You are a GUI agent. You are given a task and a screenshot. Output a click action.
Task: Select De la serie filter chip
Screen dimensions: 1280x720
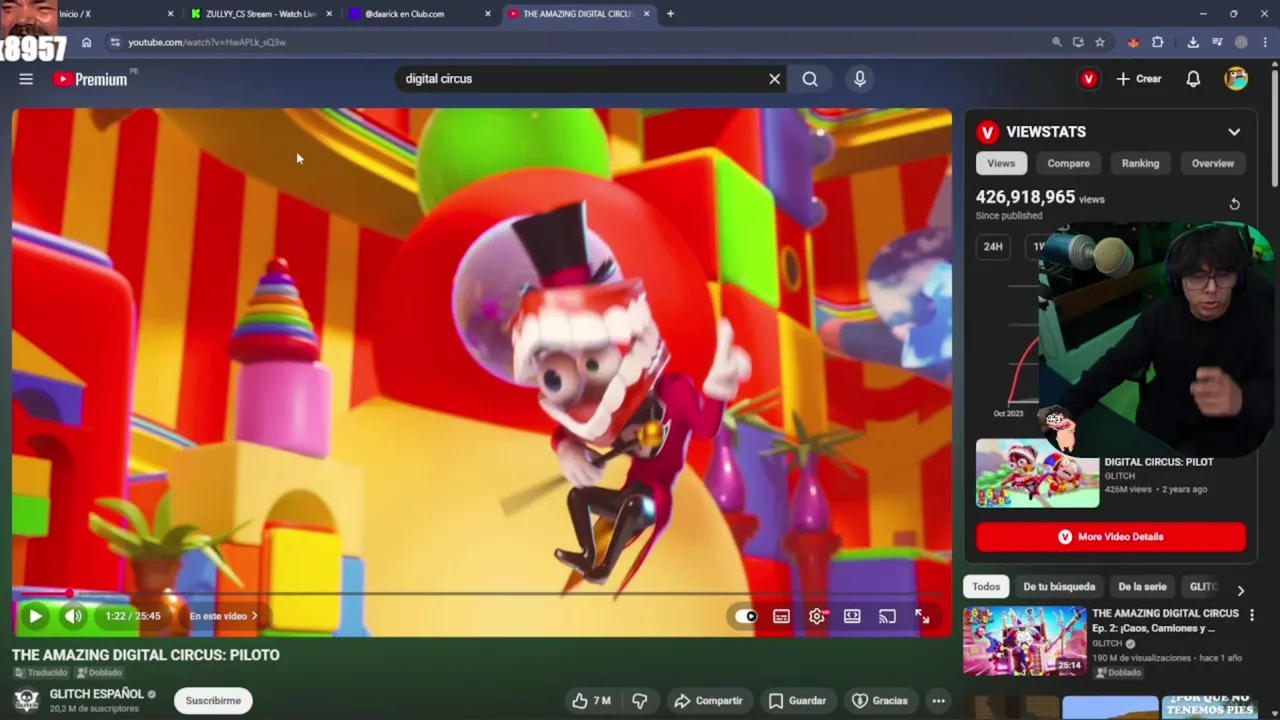(1142, 587)
